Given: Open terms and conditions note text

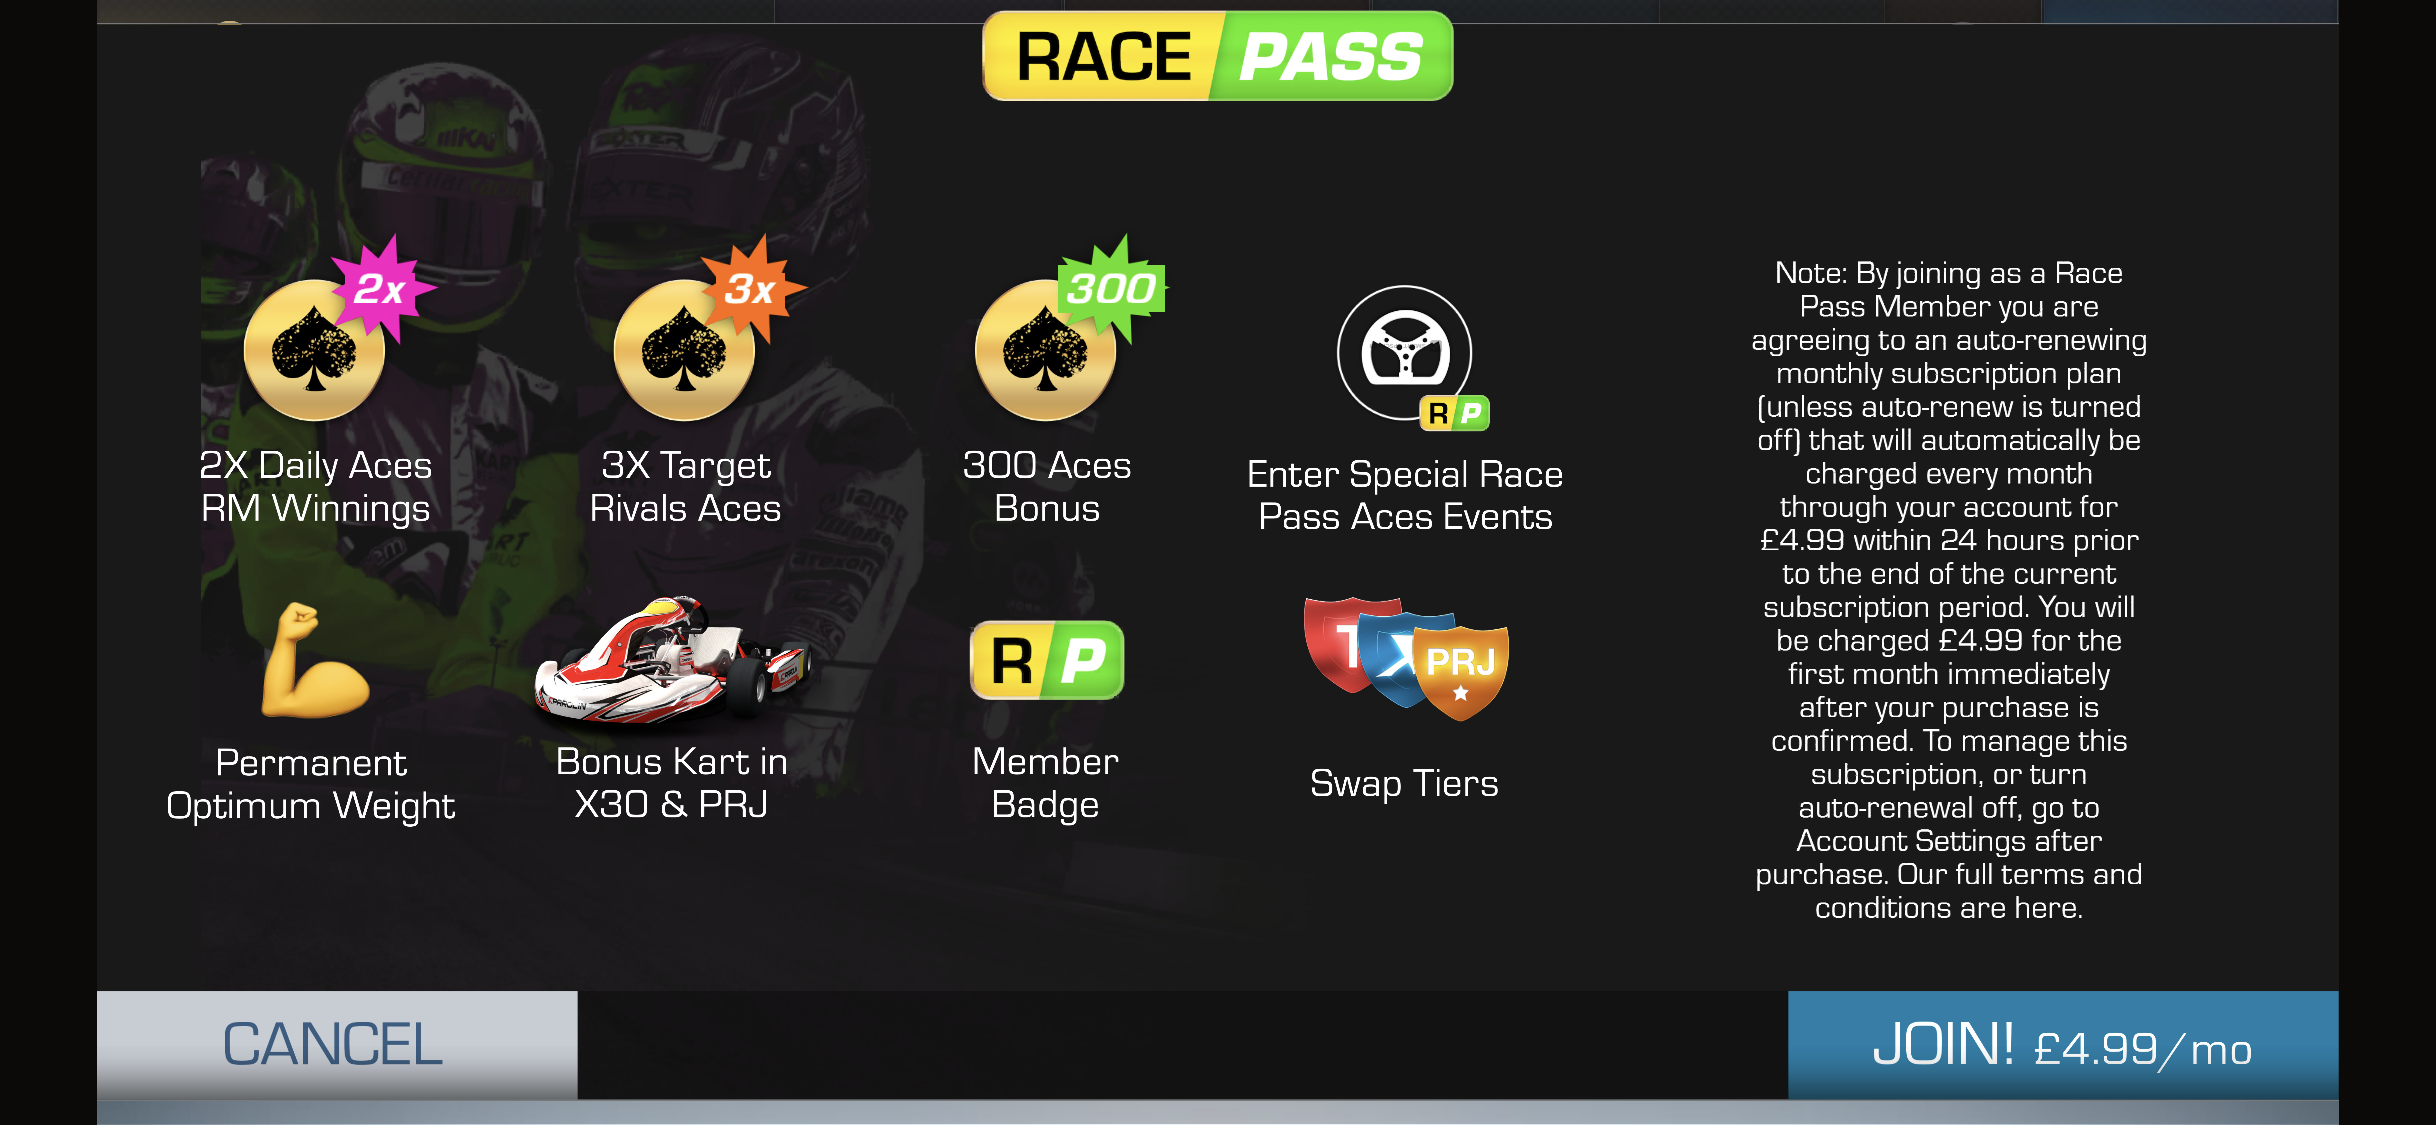Looking at the screenshot, I should pos(1949,590).
